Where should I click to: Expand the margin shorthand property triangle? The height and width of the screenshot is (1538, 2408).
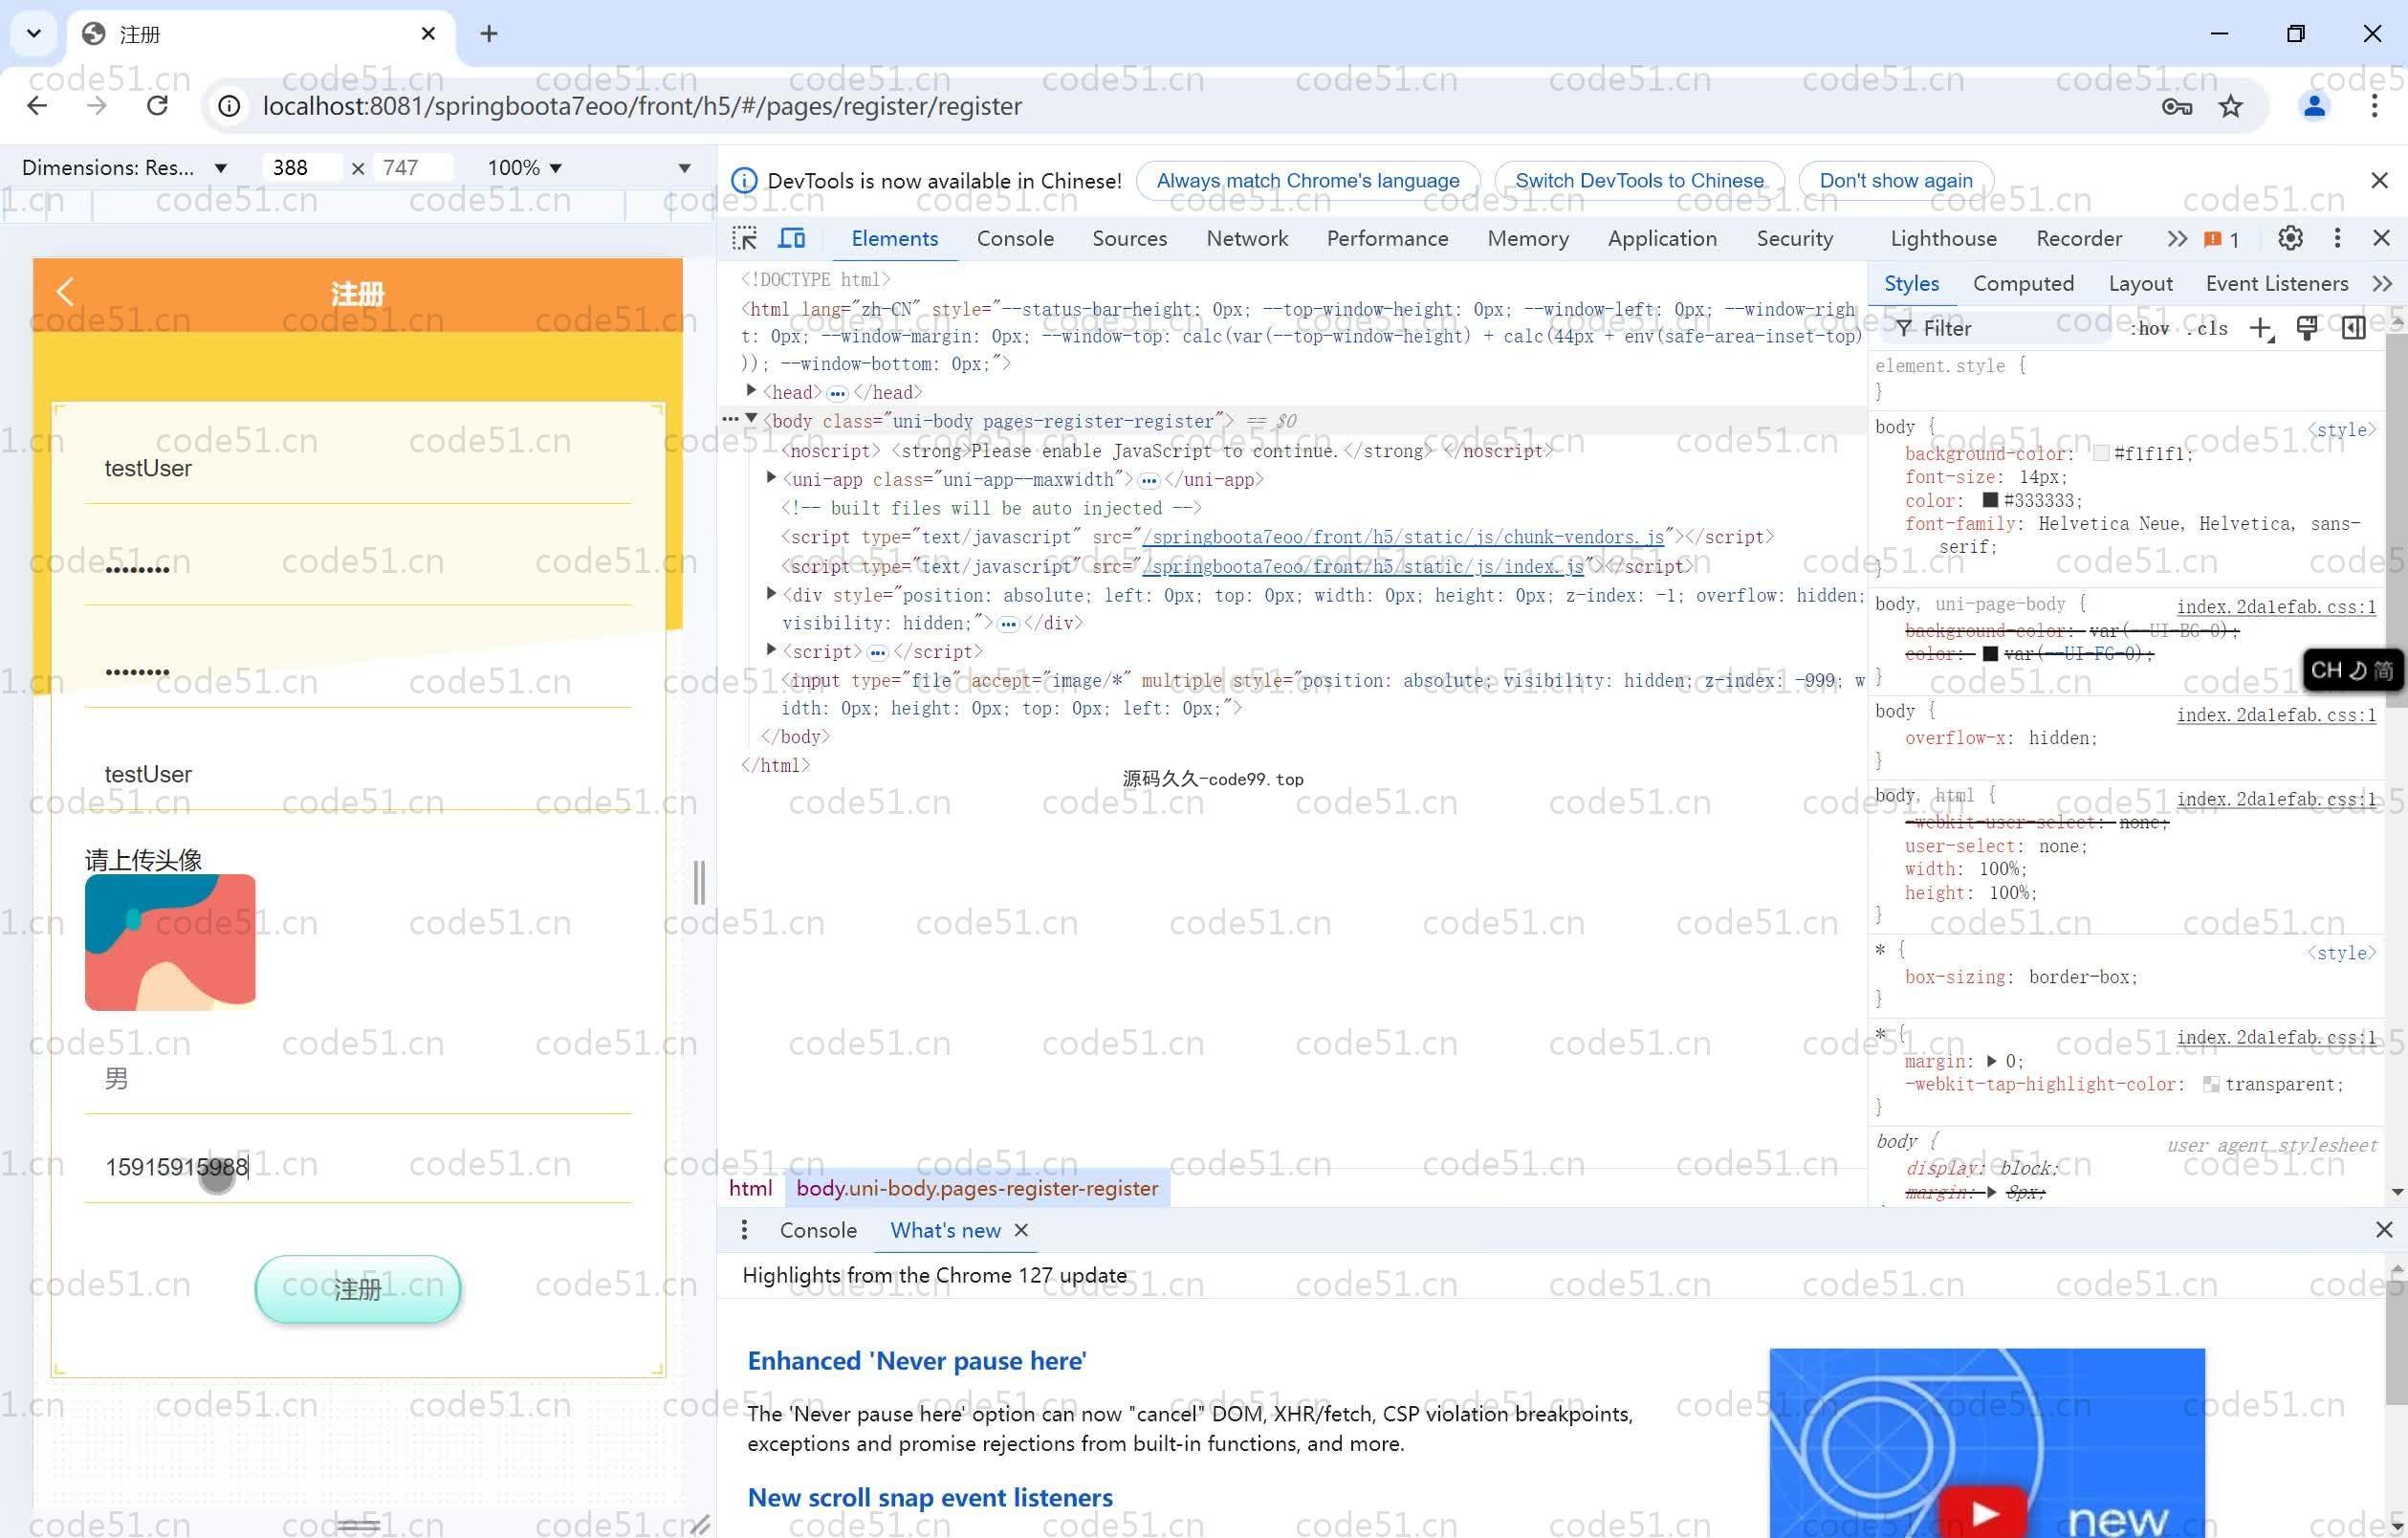(1991, 1062)
